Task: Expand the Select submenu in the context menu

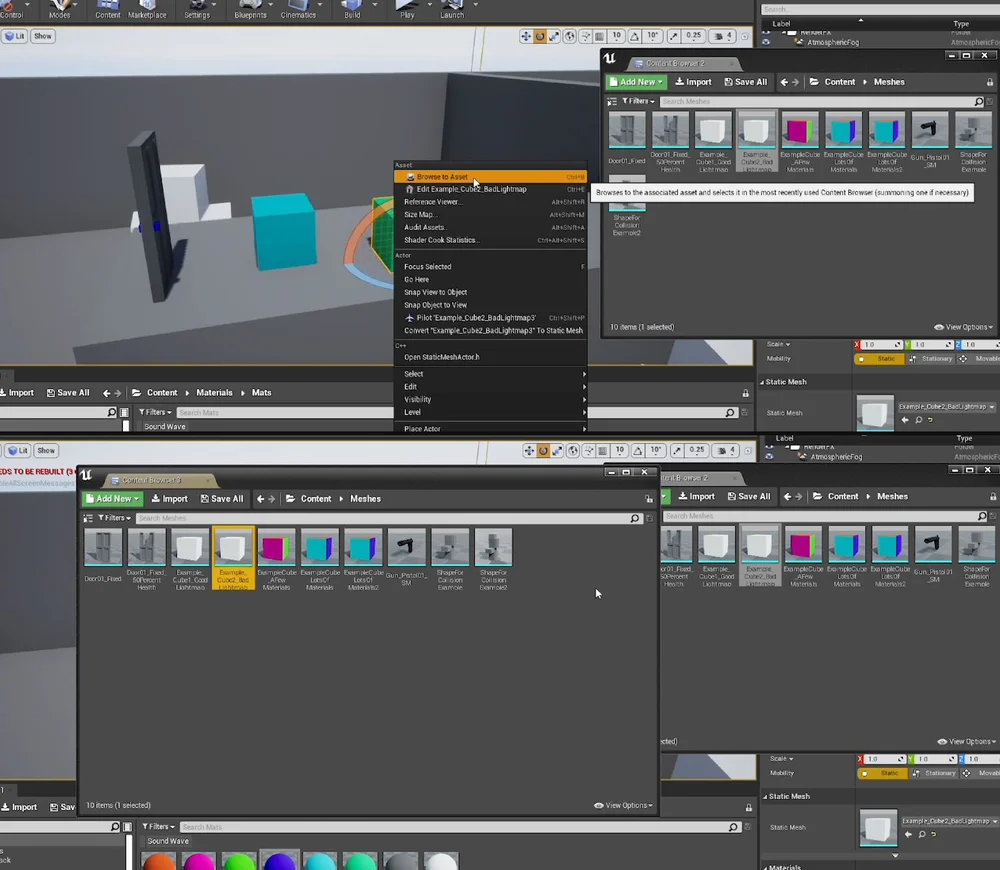Action: 415,373
